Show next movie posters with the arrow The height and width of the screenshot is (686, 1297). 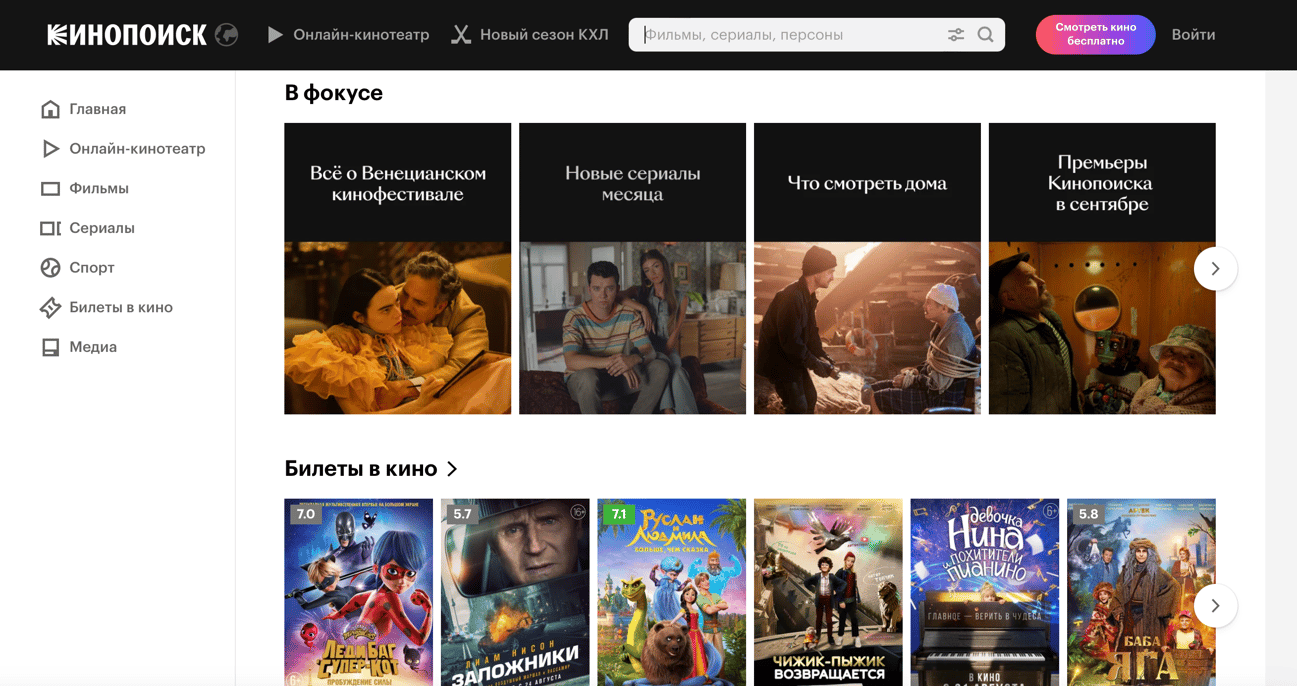coord(1215,606)
